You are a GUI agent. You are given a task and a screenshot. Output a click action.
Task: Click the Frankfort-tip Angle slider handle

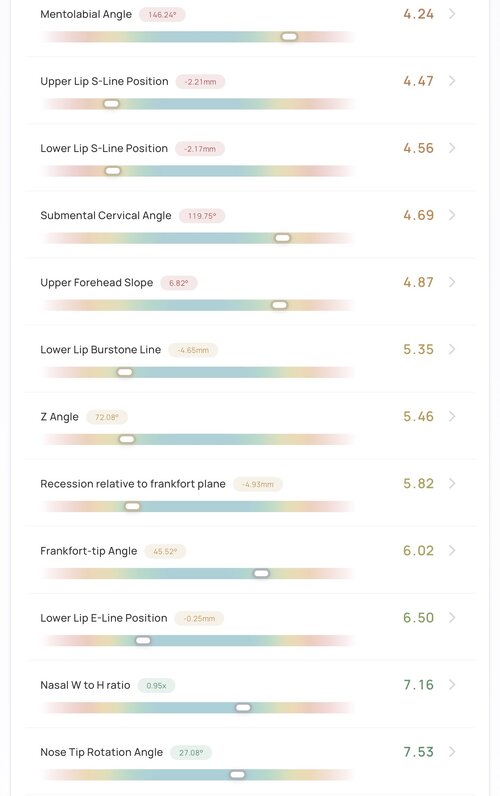pos(261,573)
